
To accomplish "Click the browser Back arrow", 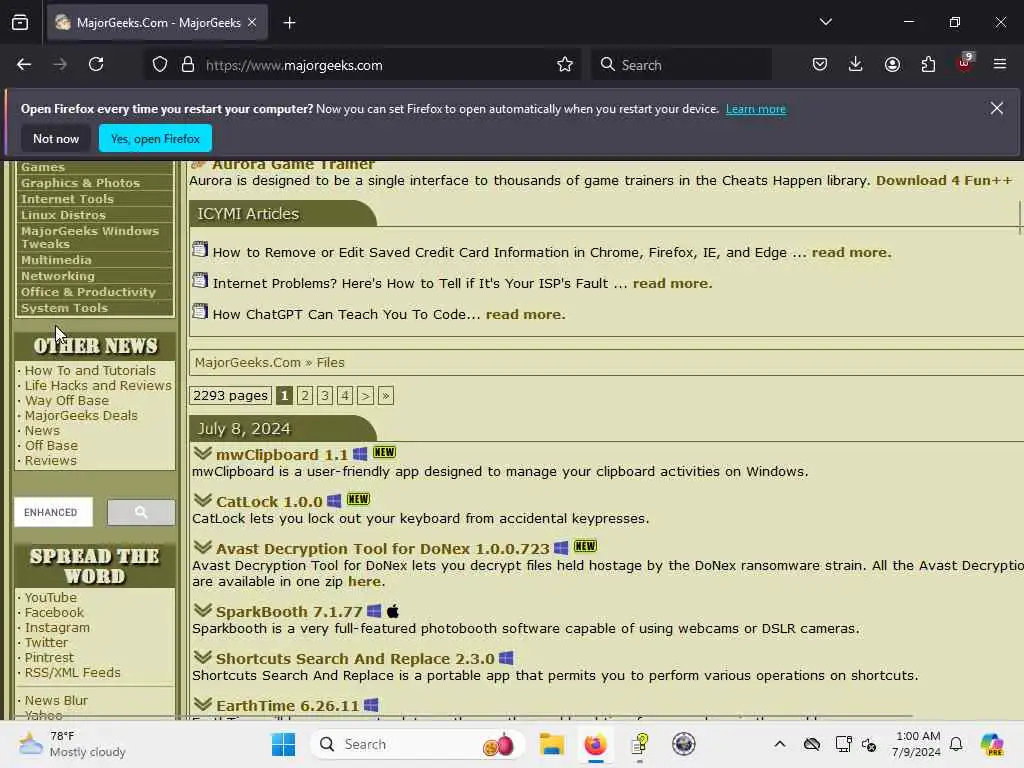I will (x=24, y=64).
